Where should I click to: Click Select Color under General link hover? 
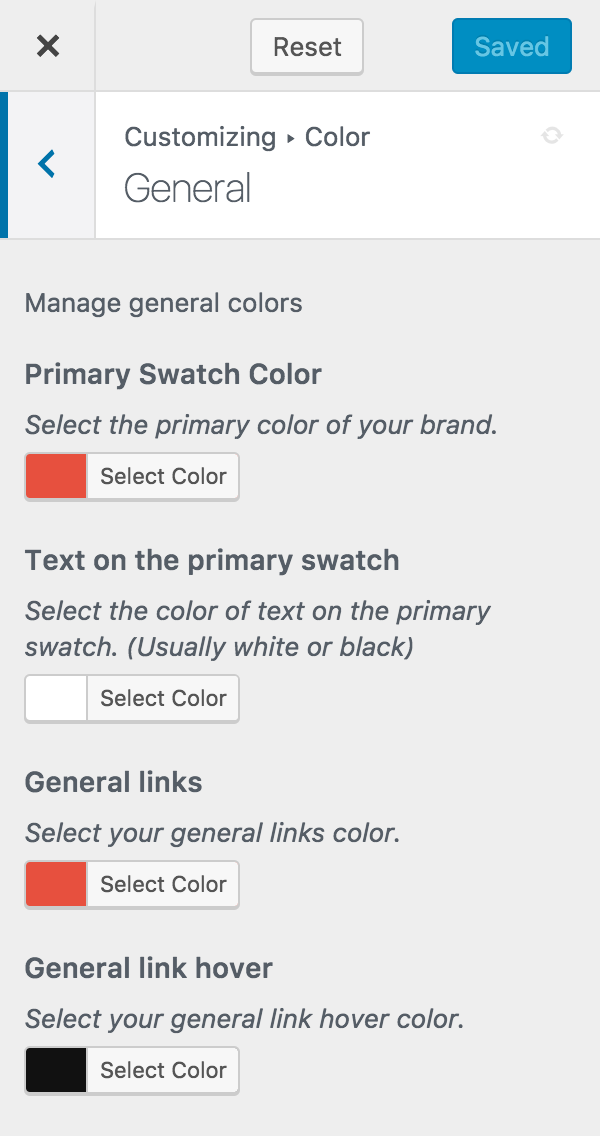[x=163, y=1070]
